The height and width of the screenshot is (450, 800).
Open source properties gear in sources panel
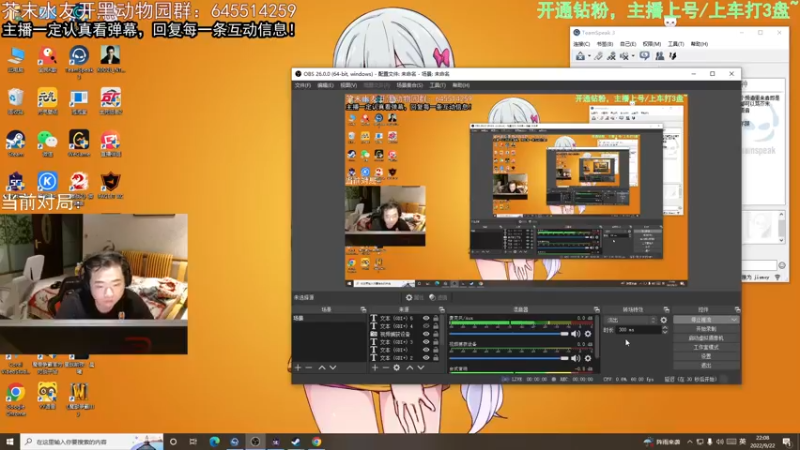pos(396,368)
